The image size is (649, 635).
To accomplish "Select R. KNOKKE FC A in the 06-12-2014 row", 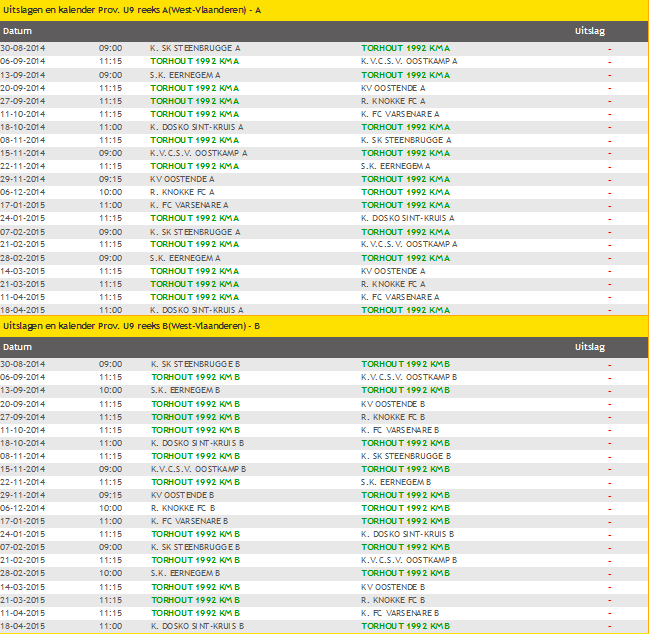I will 182,192.
